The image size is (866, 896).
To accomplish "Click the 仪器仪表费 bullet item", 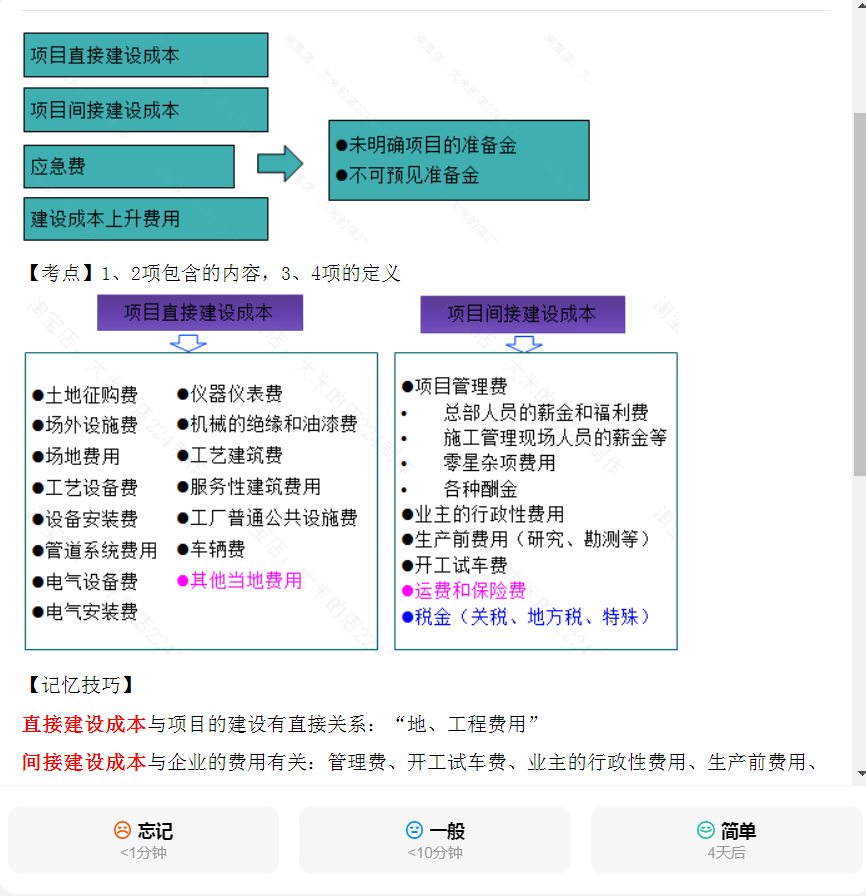I will tap(230, 394).
